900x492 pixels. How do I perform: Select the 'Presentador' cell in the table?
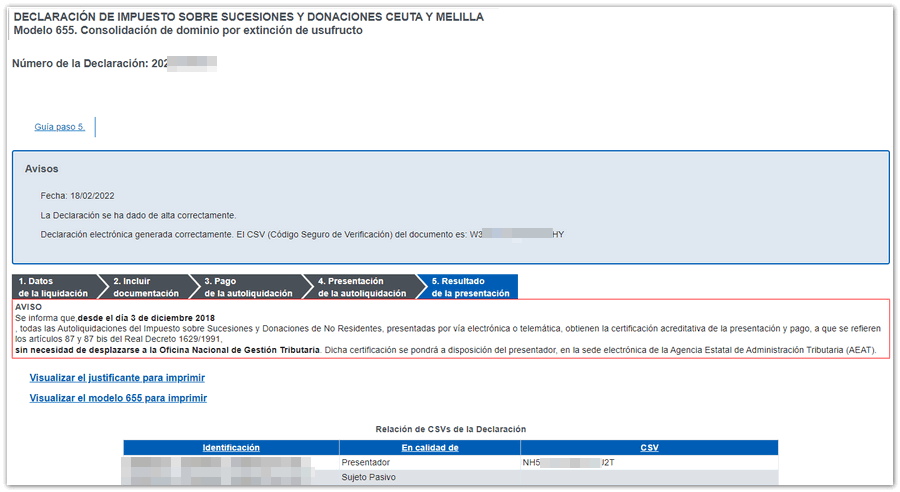coord(365,463)
